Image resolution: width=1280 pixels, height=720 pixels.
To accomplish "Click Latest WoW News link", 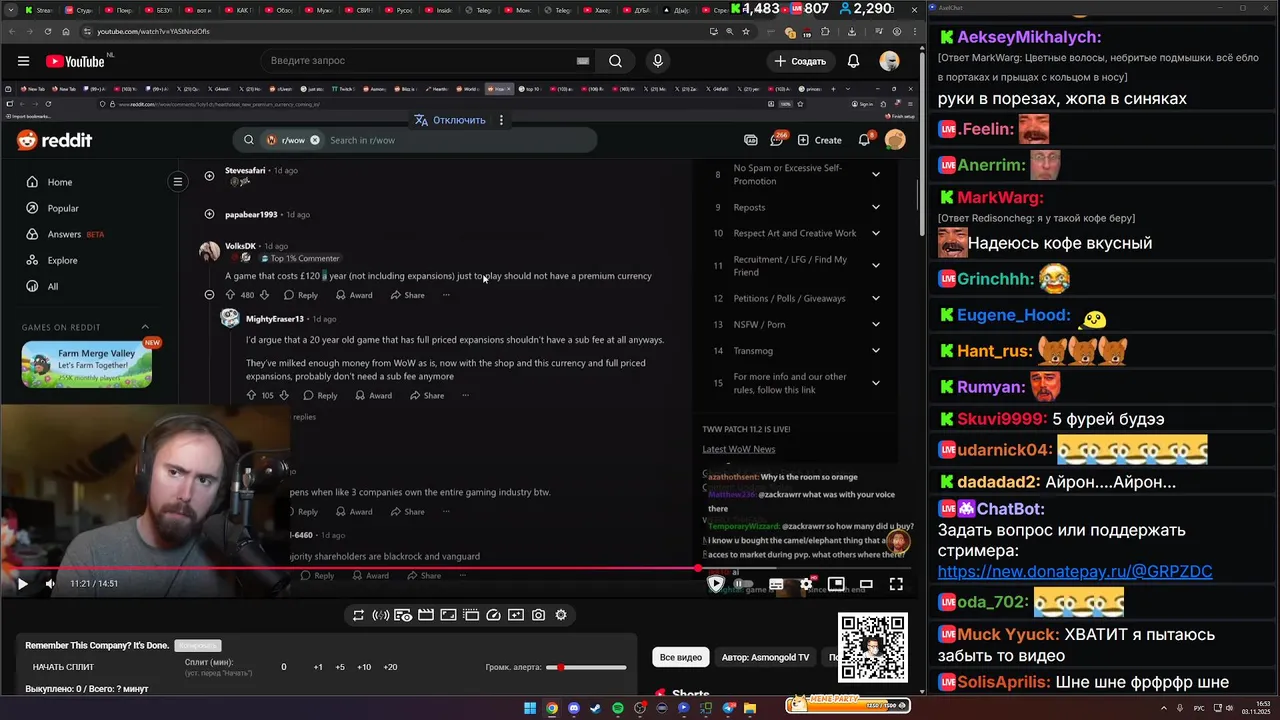I will [x=739, y=449].
